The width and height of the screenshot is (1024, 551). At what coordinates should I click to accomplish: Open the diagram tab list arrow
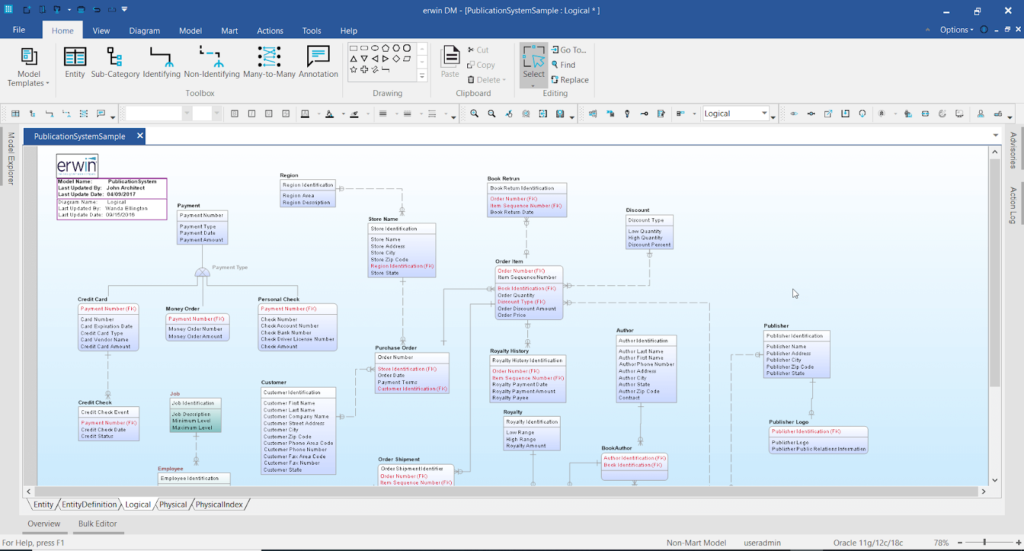pyautogui.click(x=995, y=136)
